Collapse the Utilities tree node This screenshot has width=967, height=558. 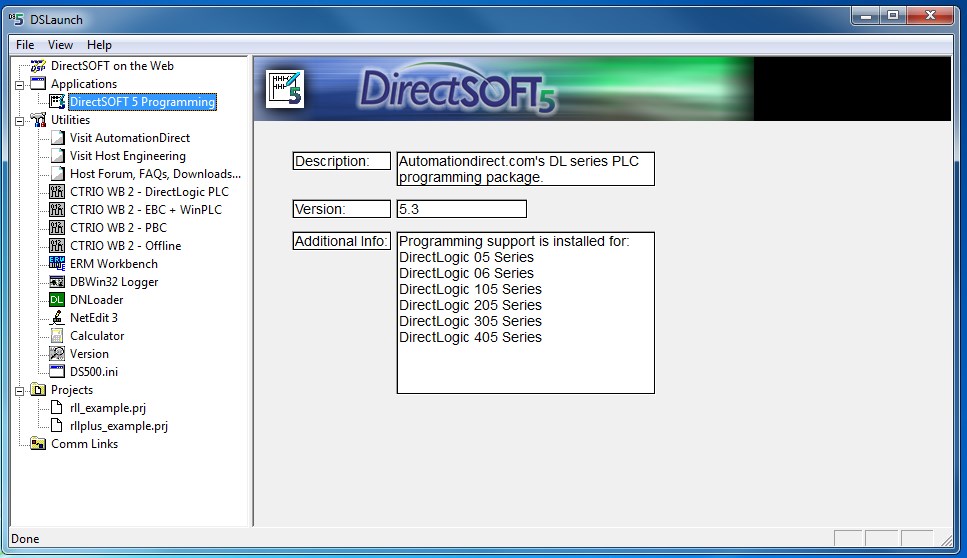point(19,120)
